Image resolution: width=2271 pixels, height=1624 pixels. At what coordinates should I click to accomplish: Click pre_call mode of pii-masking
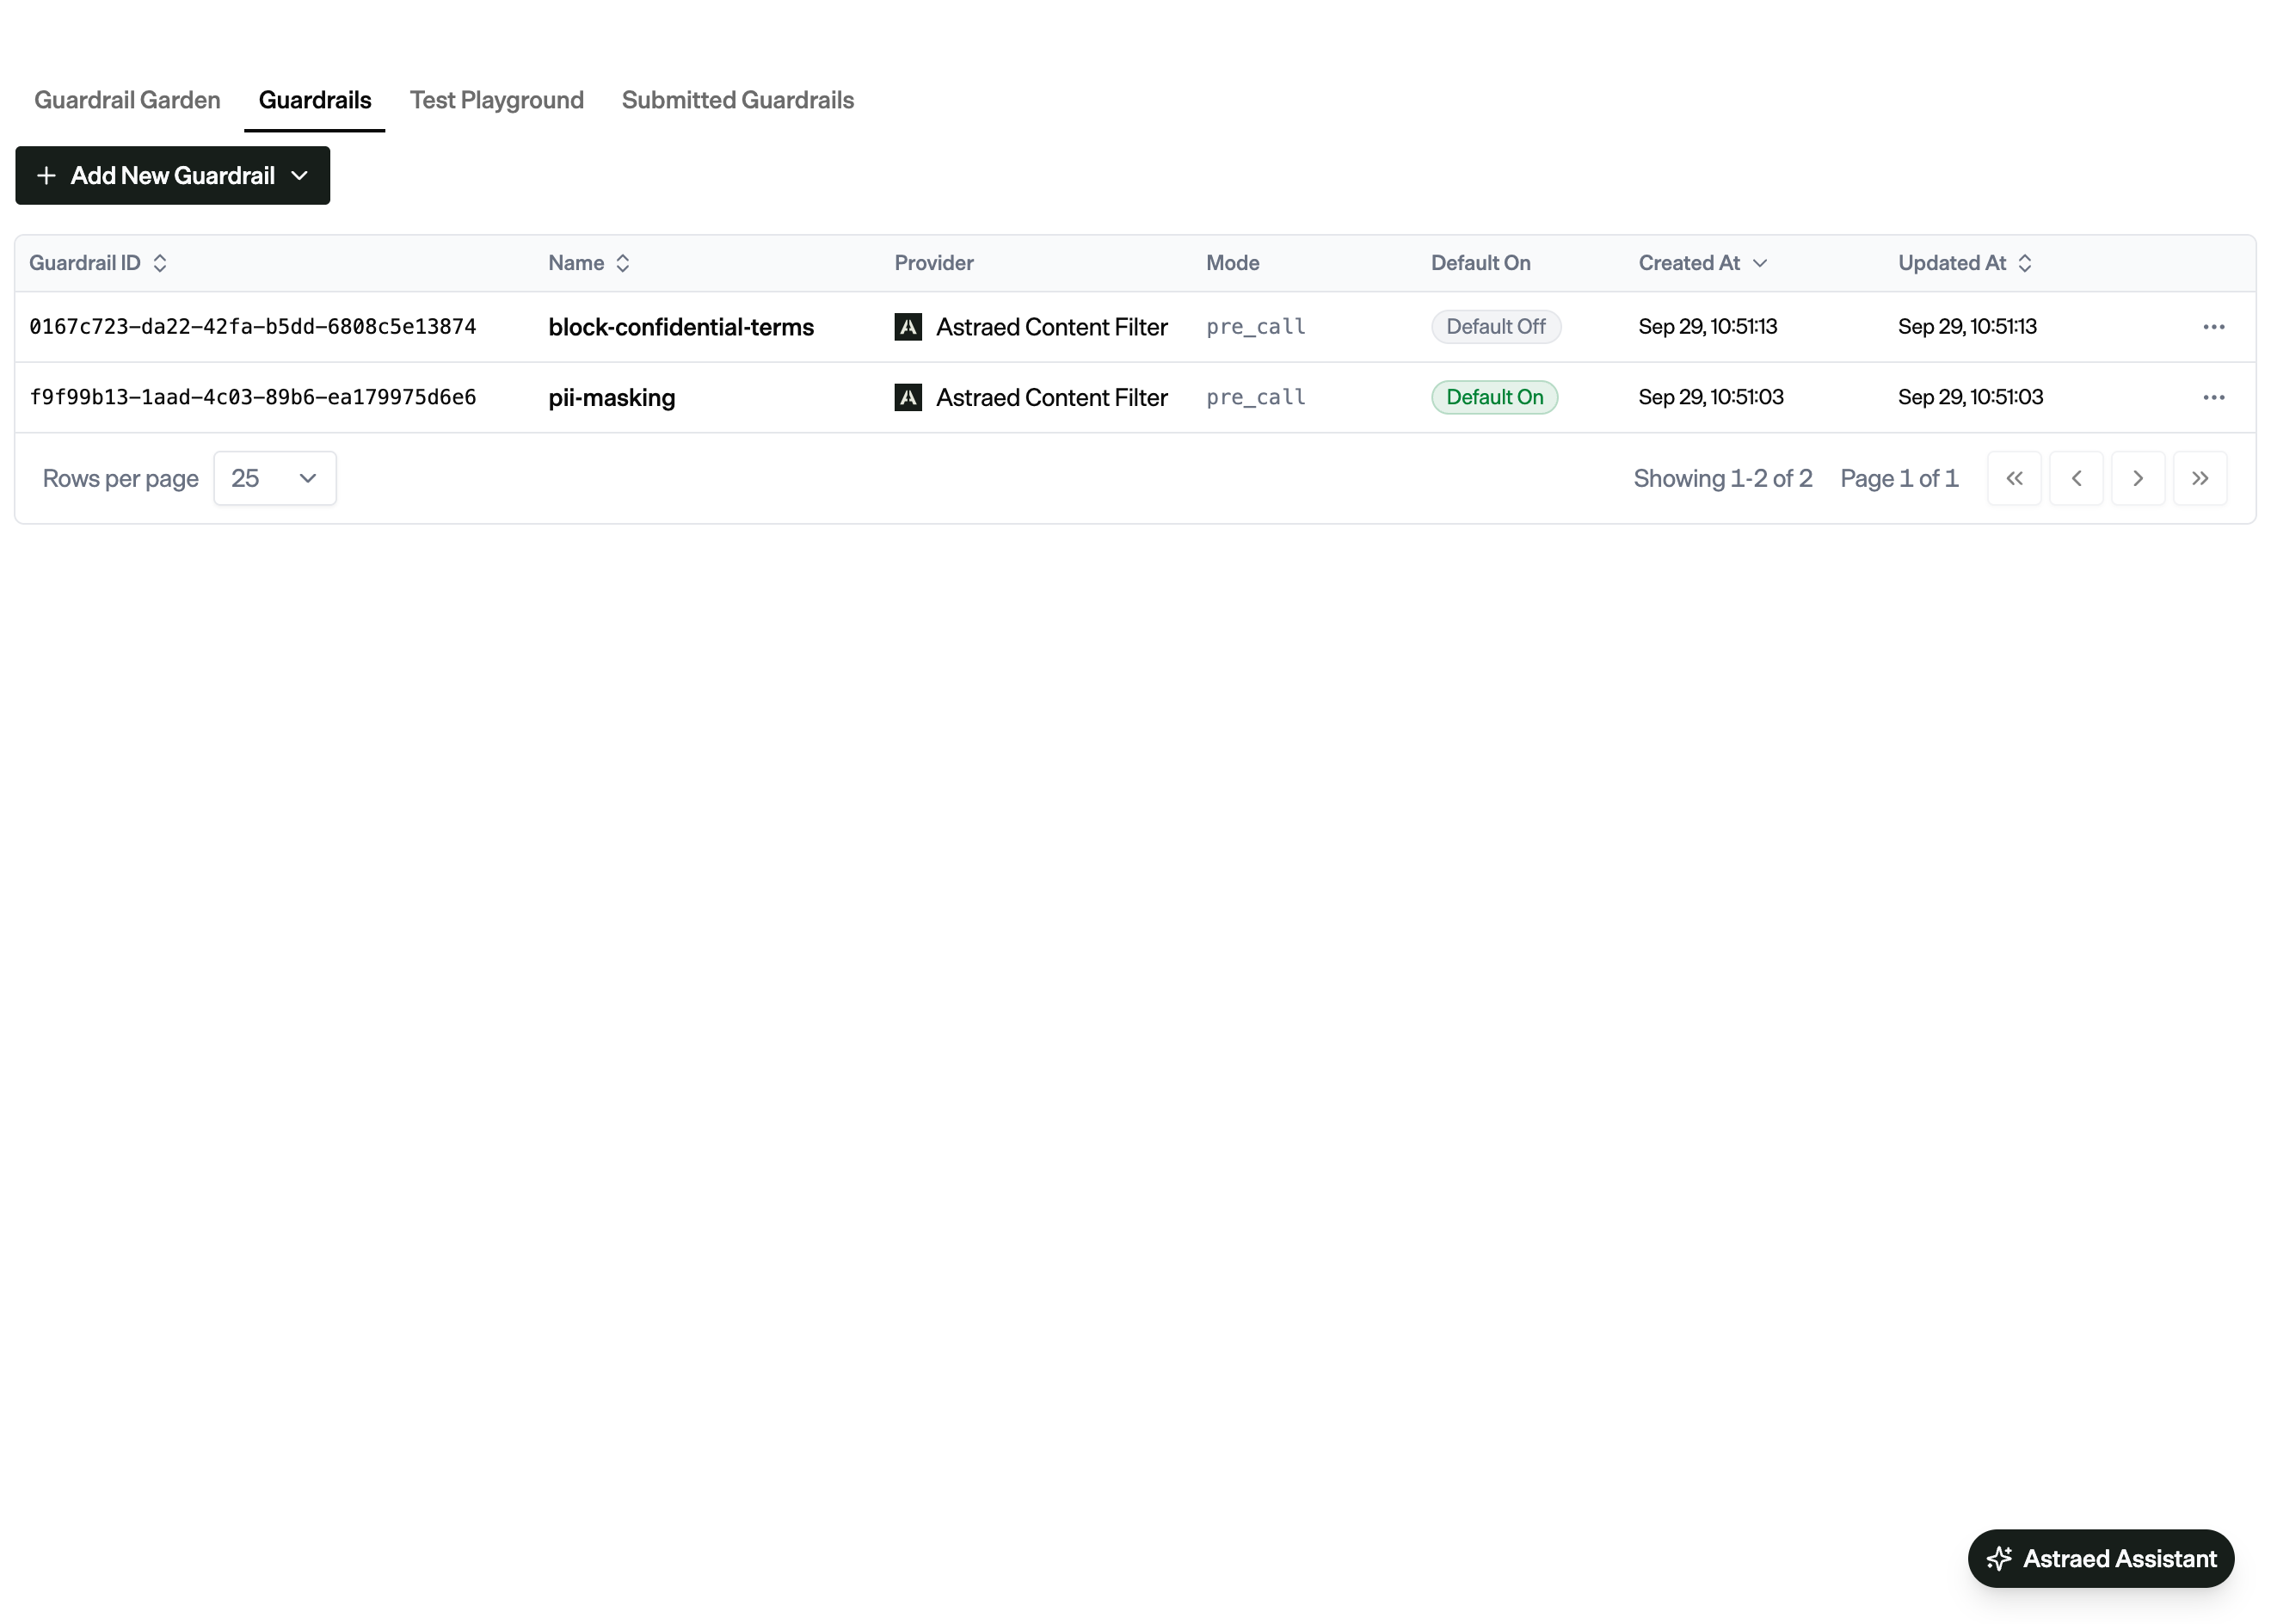tap(1255, 398)
